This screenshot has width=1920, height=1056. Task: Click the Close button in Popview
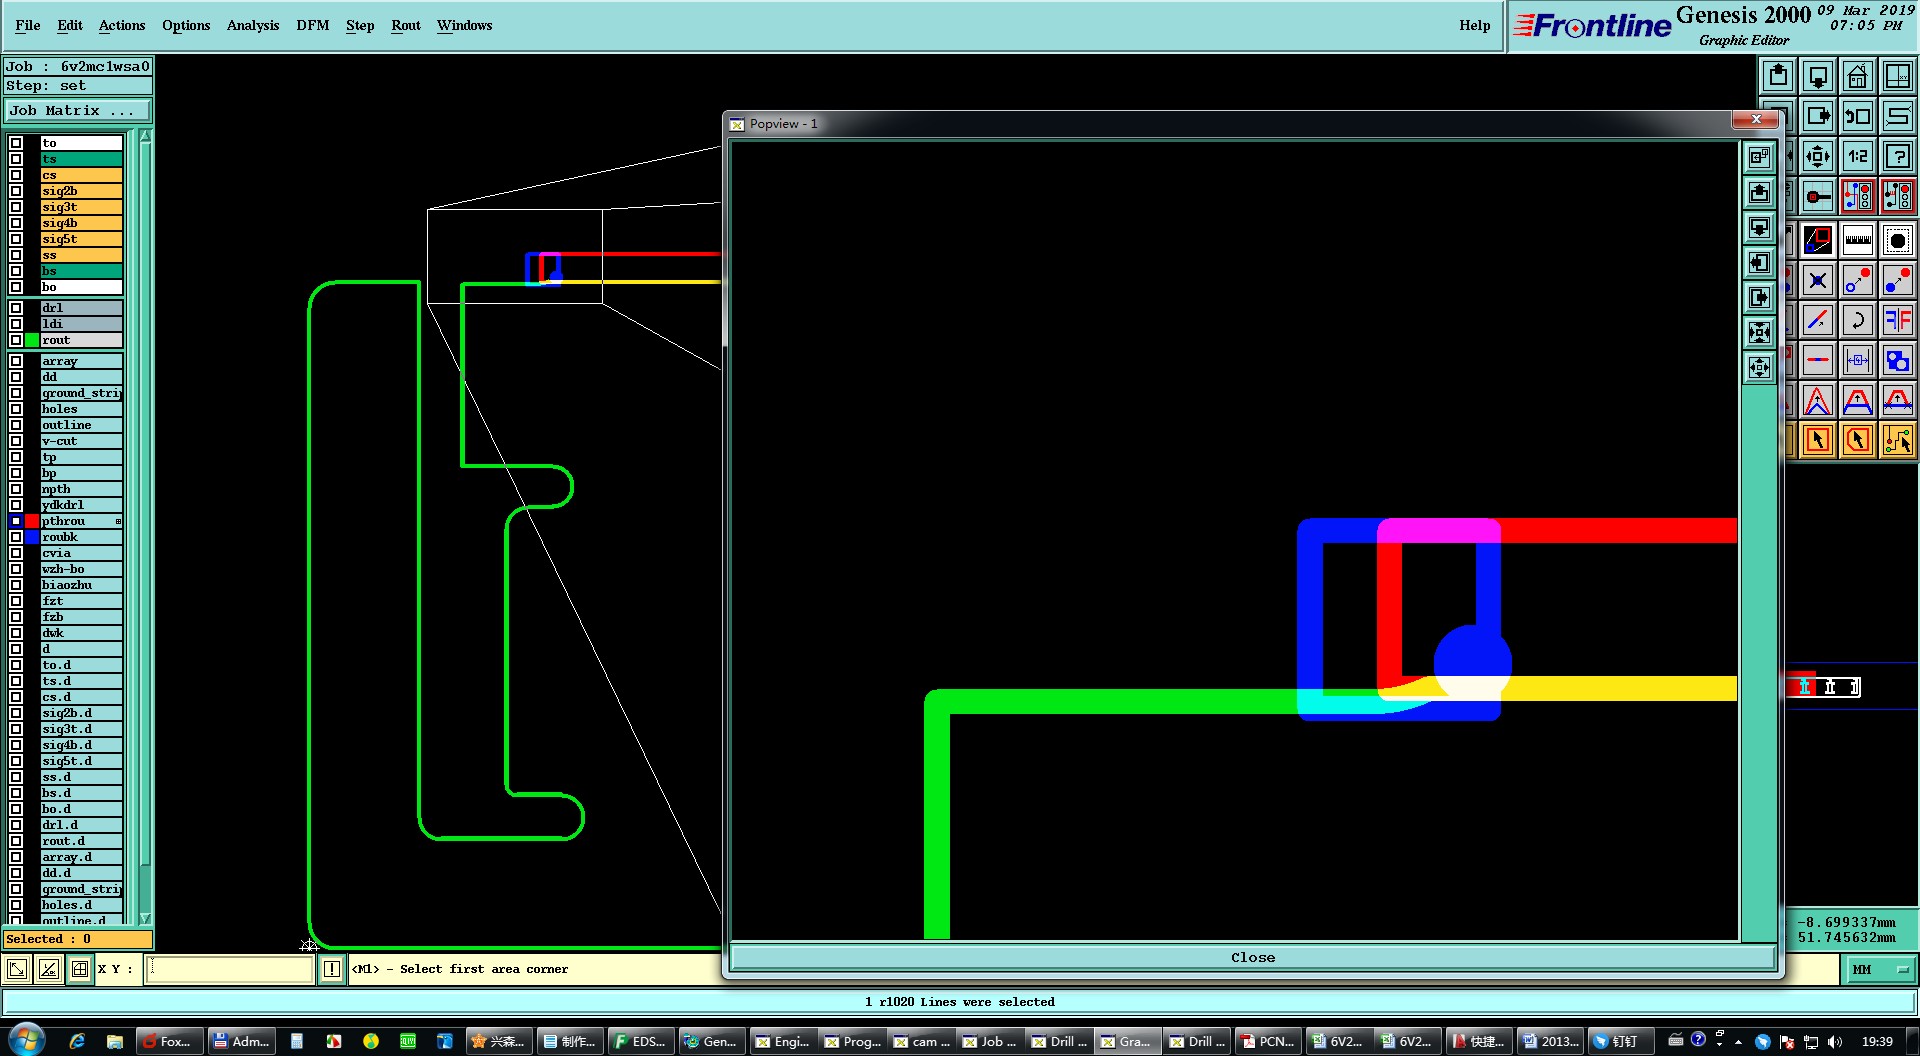pos(1252,957)
